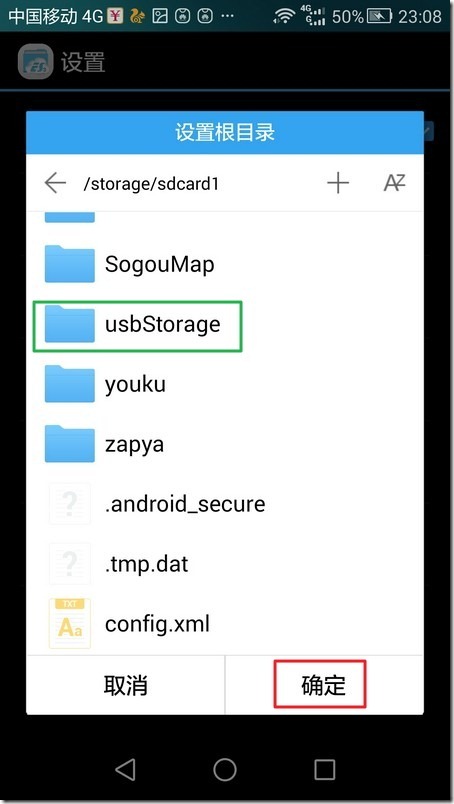
Task: Tap the .tmp.dat unknown file icon
Action: coord(70,564)
